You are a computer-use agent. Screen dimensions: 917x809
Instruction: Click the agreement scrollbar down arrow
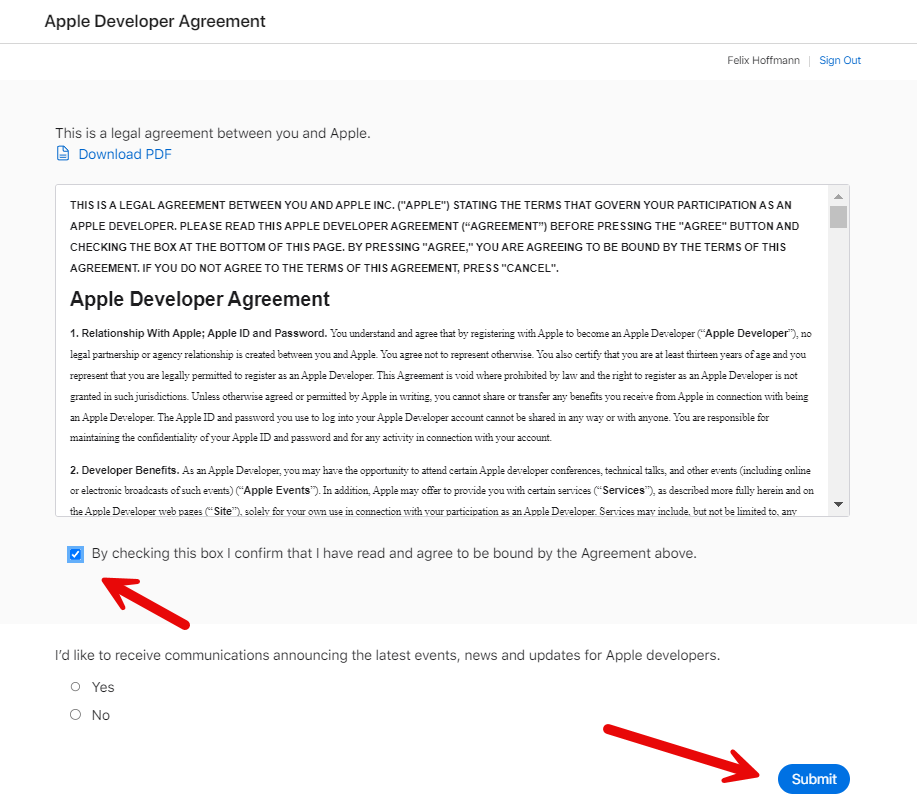tap(838, 505)
